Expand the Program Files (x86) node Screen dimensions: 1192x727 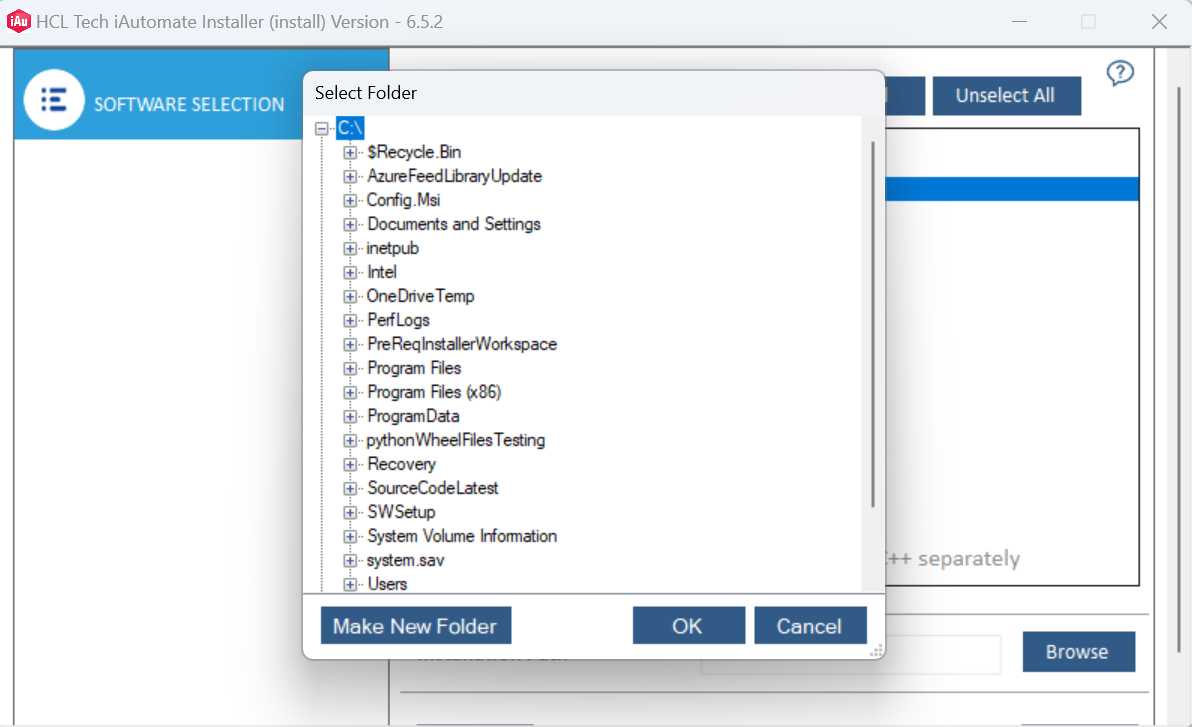tap(350, 392)
